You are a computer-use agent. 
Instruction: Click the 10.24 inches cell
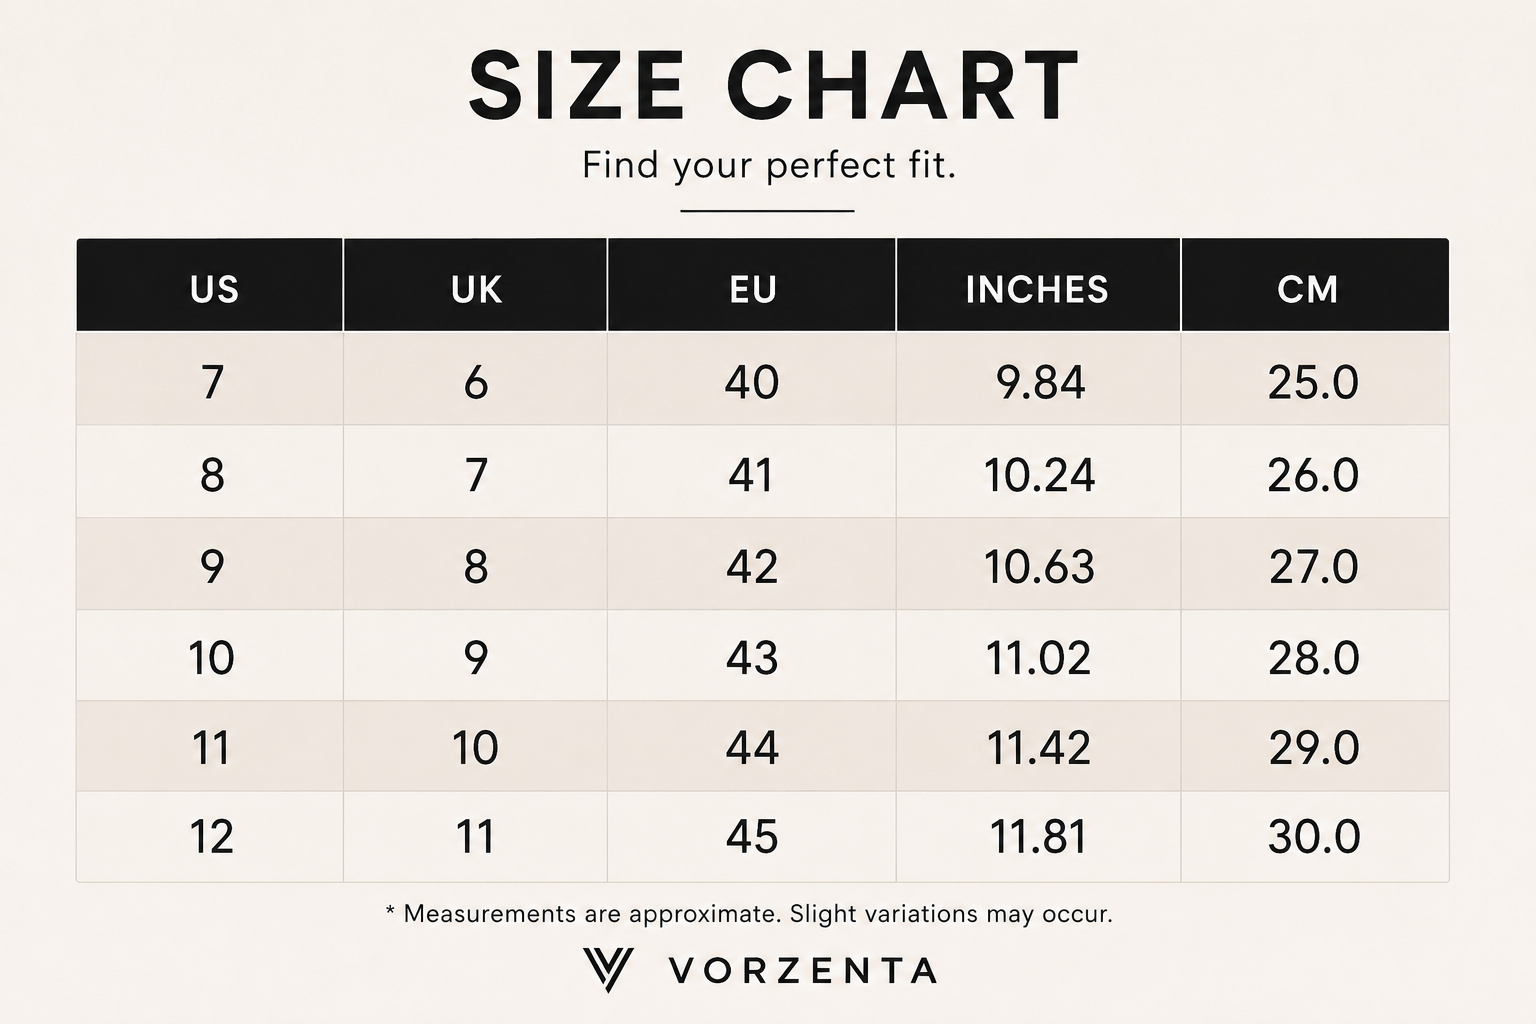click(1038, 472)
